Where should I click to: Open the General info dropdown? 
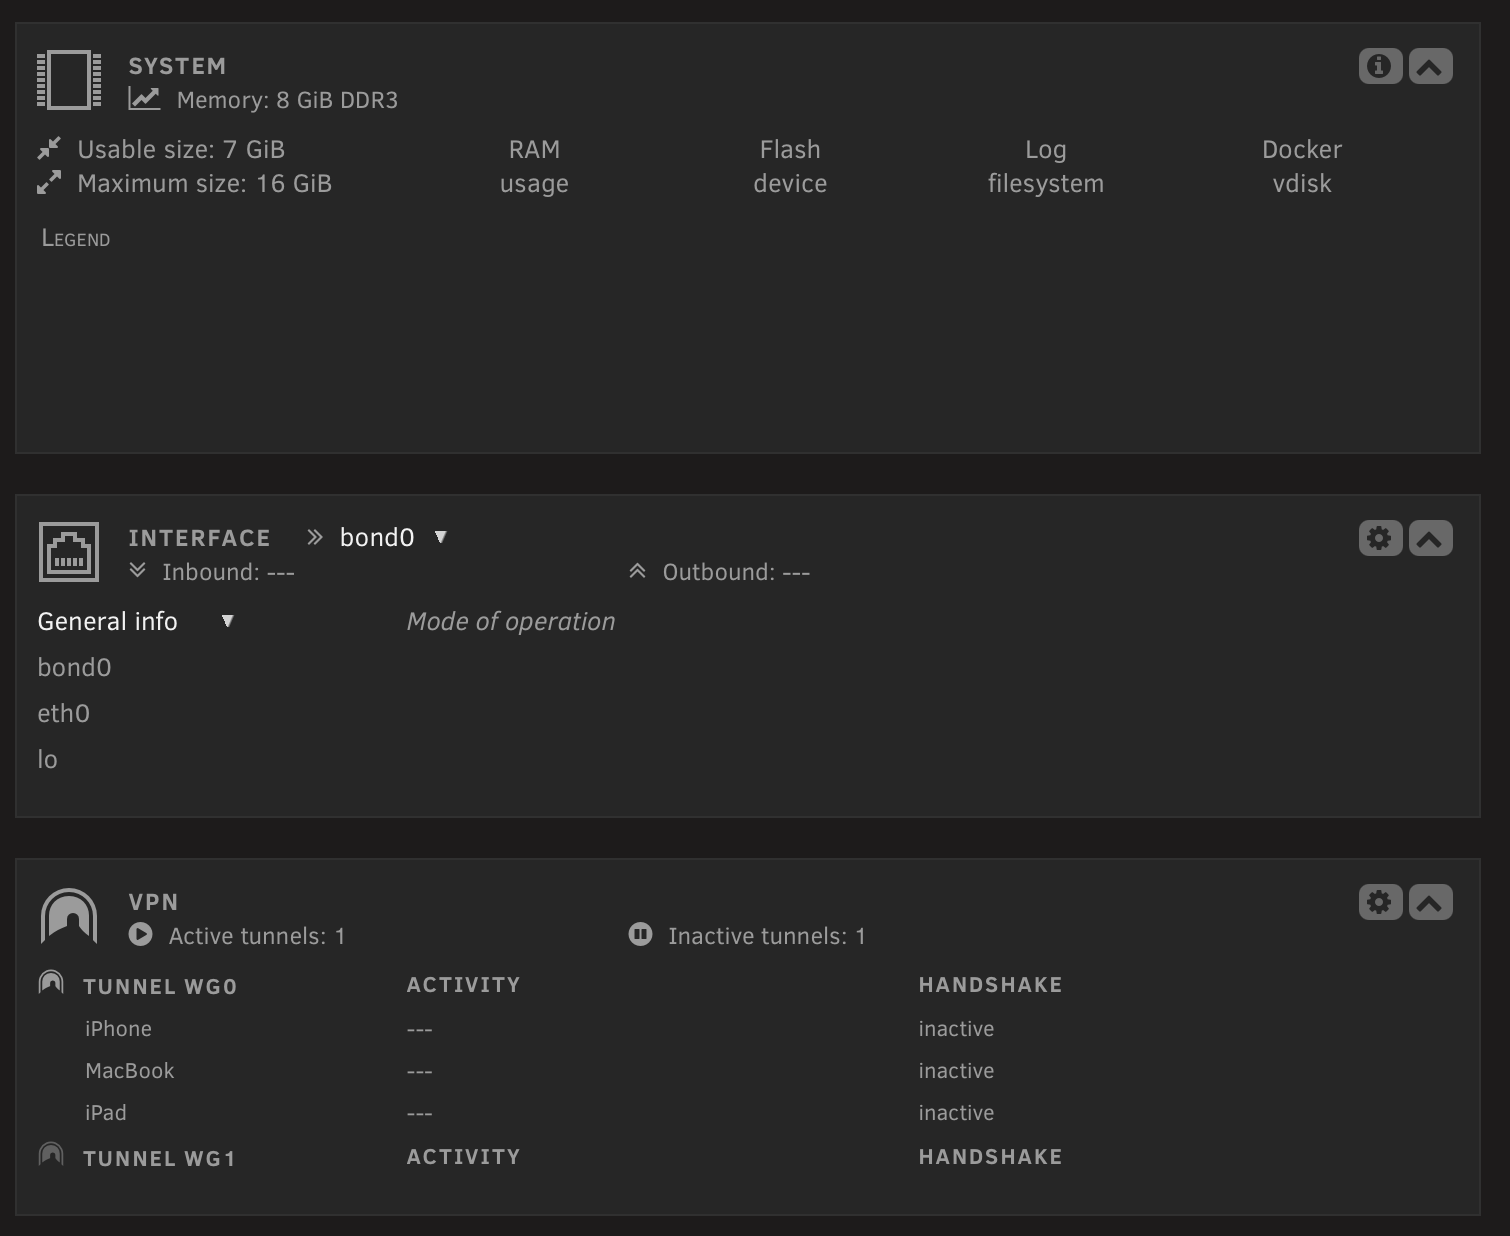point(135,621)
